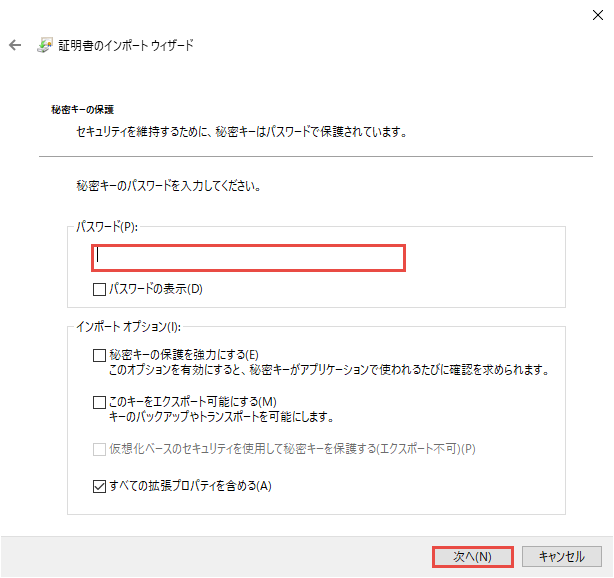Click the greyed-out 仮想化ベースのセキュリティ checkbox
Viewport: 614px width, 578px height.
(99, 449)
